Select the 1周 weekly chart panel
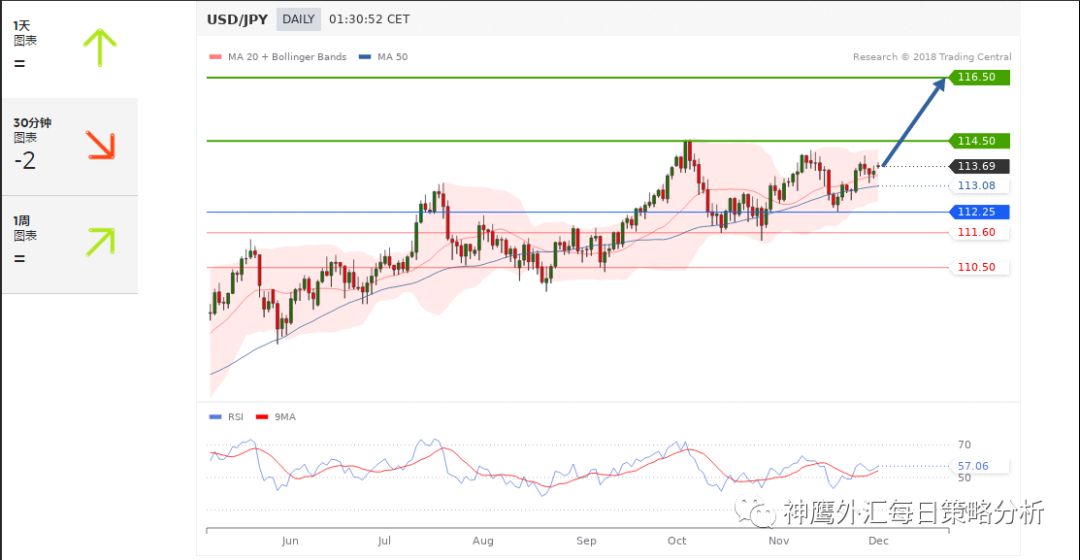Screen dimensions: 1080x560 click(x=70, y=245)
